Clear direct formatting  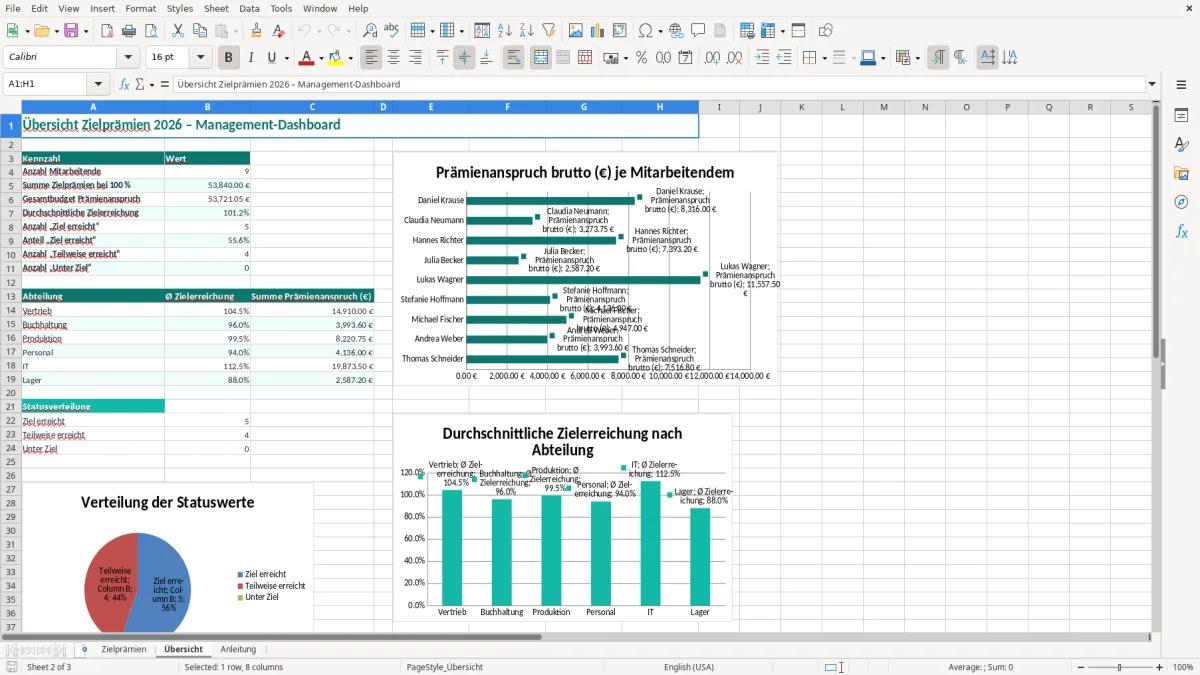pyautogui.click(x=278, y=31)
